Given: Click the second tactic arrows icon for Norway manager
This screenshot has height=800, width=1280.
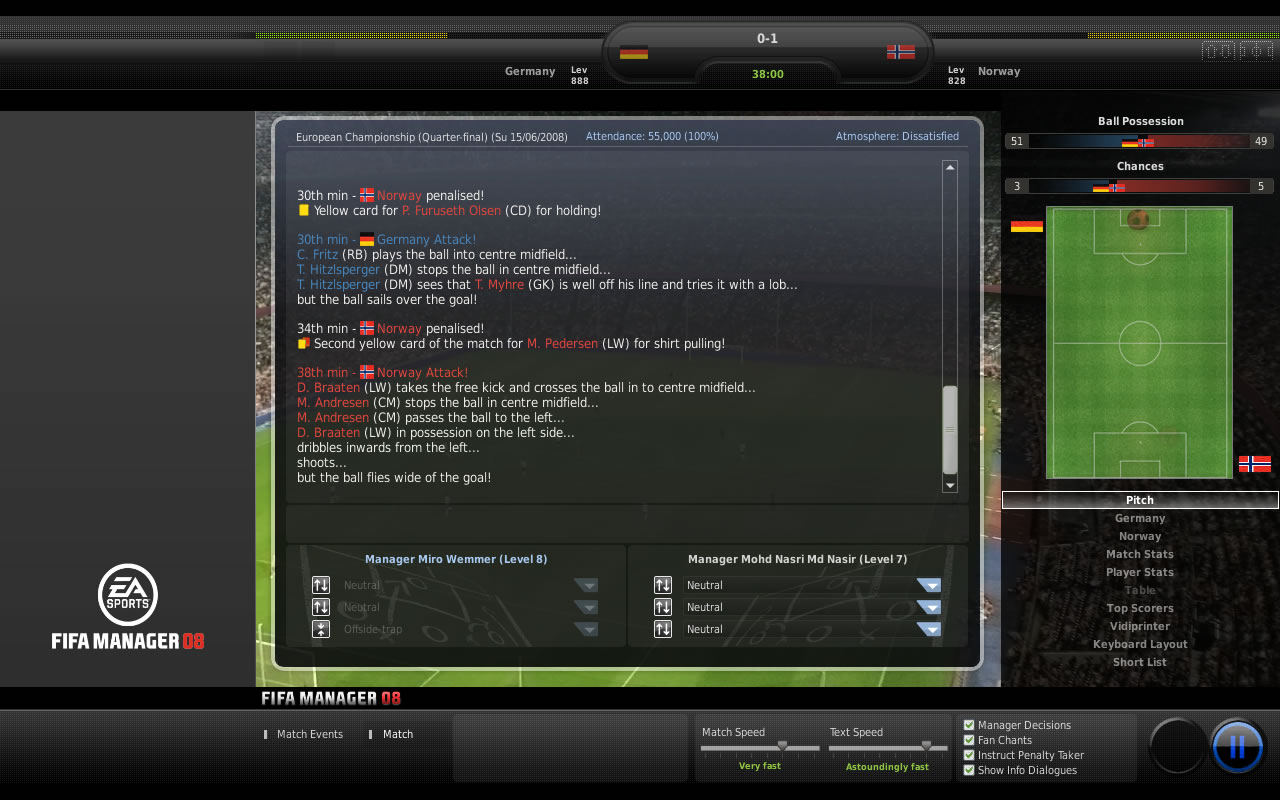Looking at the screenshot, I should coord(663,607).
